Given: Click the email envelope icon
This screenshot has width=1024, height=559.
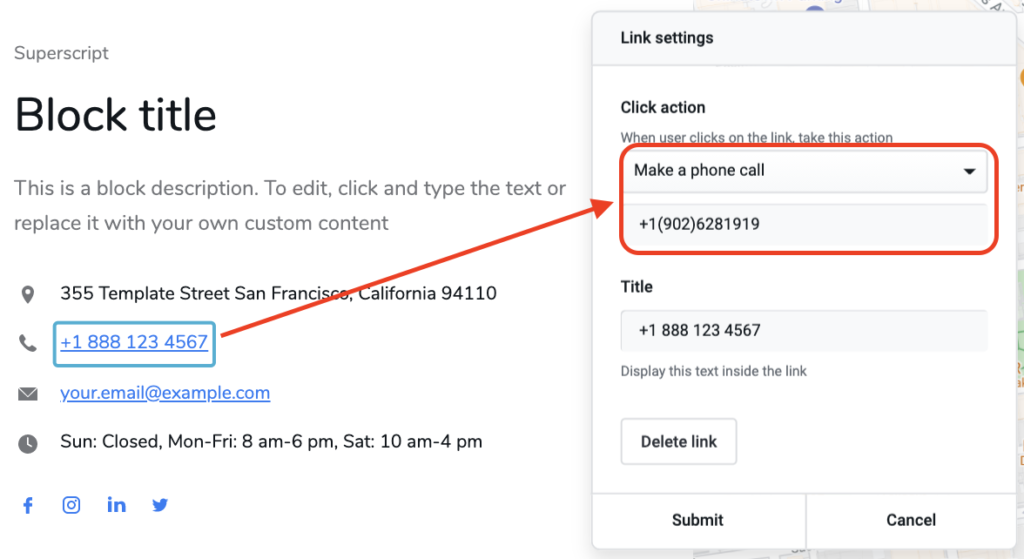Looking at the screenshot, I should point(28,394).
